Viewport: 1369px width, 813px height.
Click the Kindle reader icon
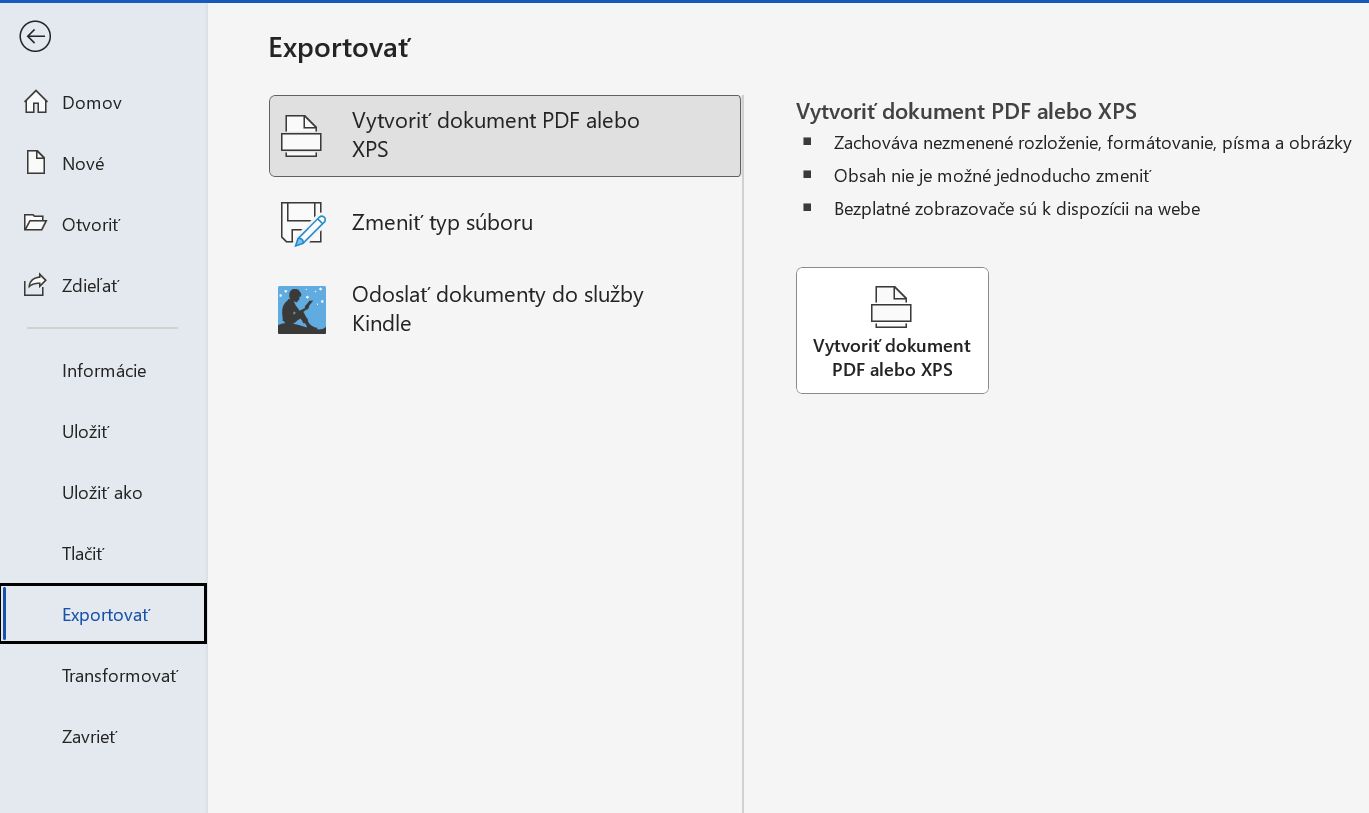(302, 310)
